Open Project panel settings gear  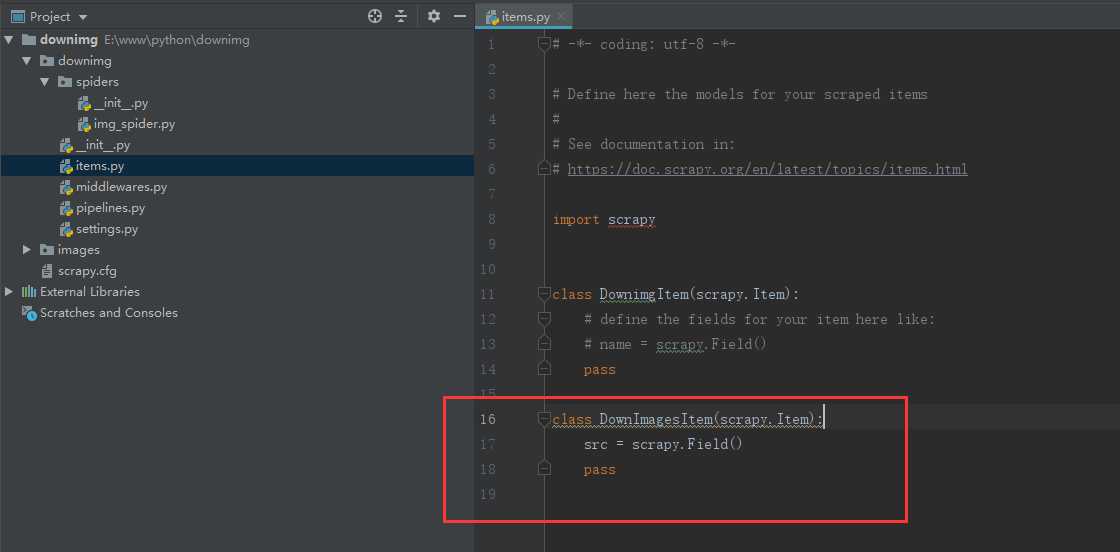[x=434, y=16]
